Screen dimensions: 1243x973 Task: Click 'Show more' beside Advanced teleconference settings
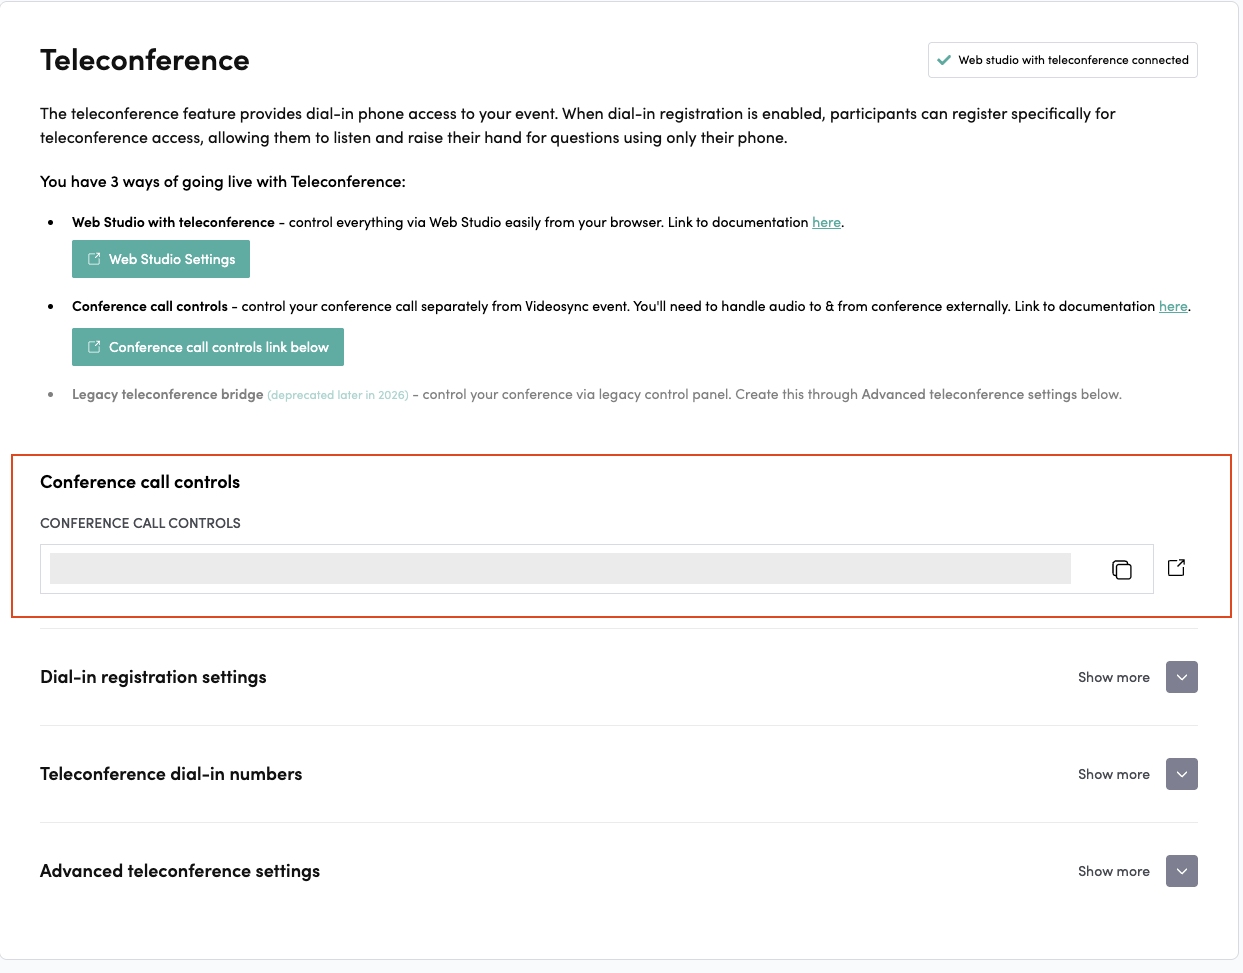point(1113,871)
